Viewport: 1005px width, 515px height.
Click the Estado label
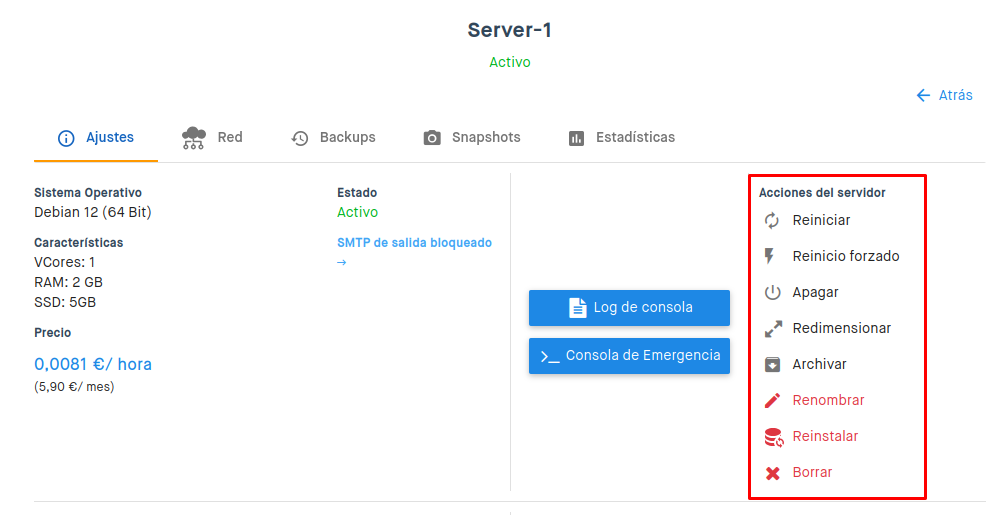[357, 193]
